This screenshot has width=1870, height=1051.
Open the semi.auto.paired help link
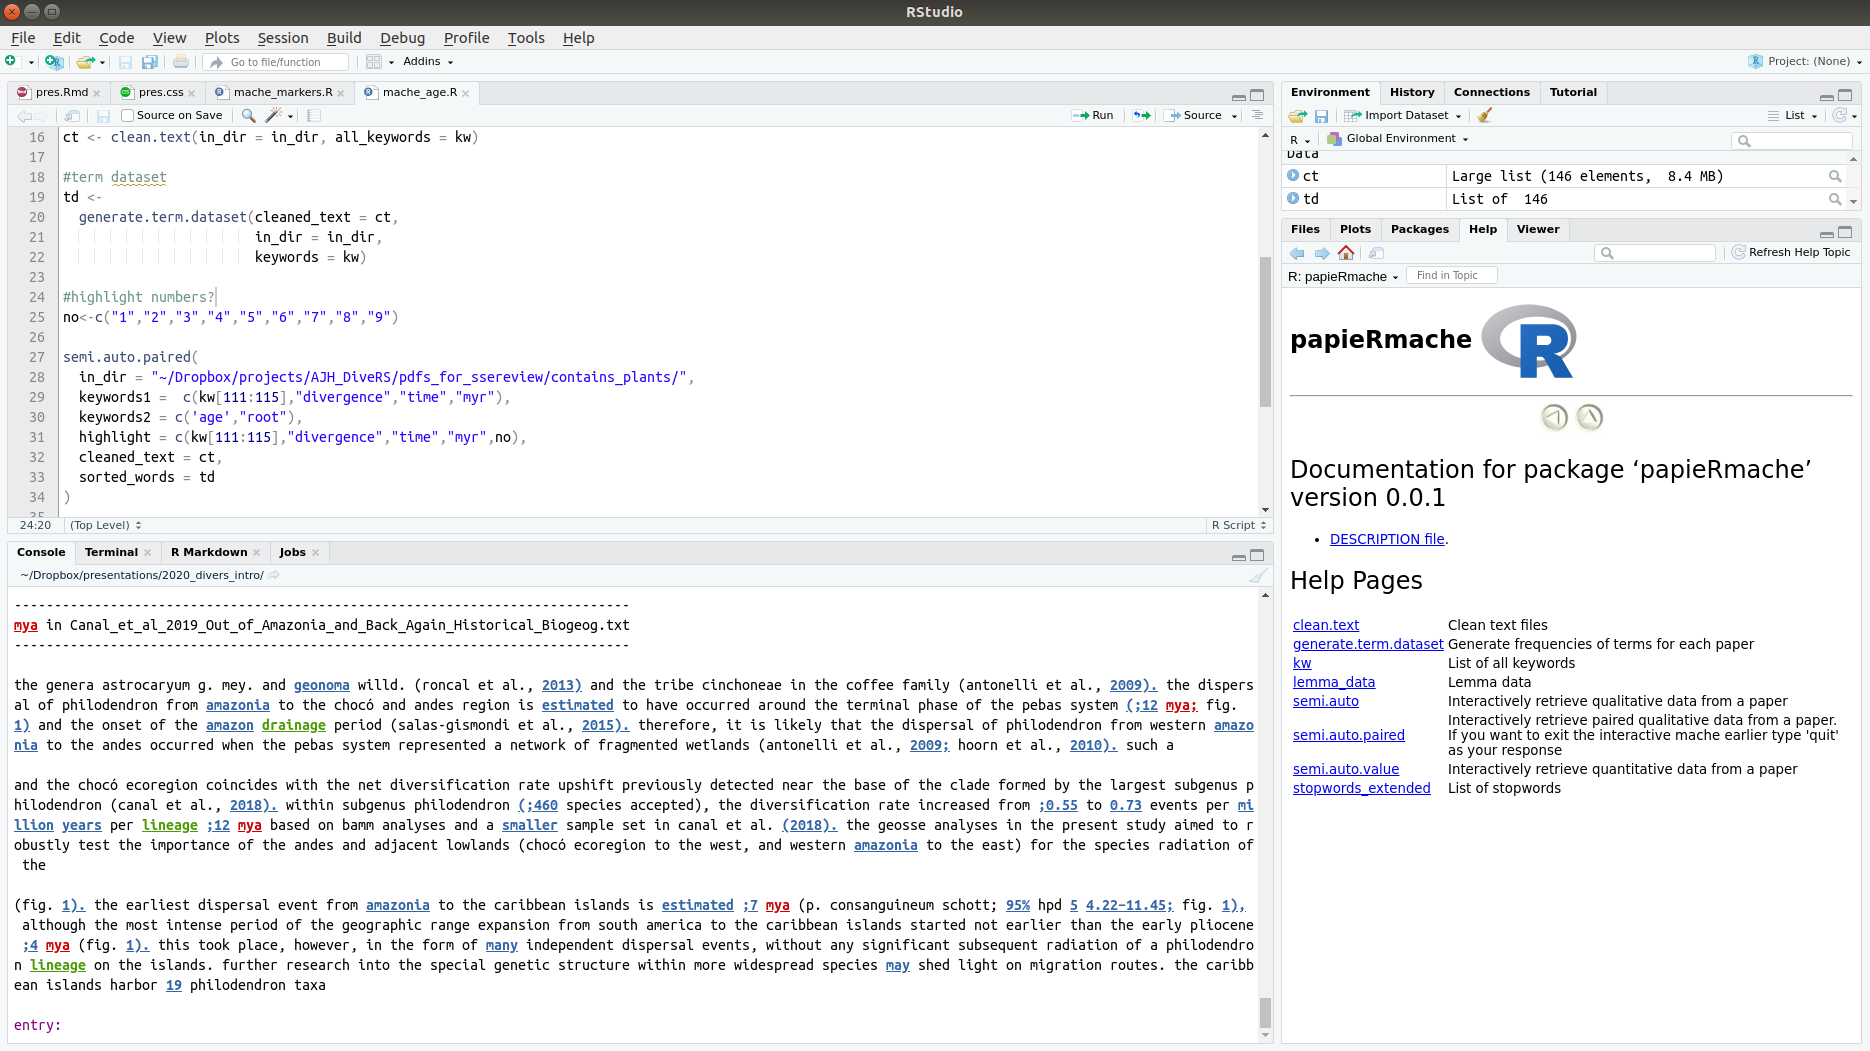click(1349, 736)
